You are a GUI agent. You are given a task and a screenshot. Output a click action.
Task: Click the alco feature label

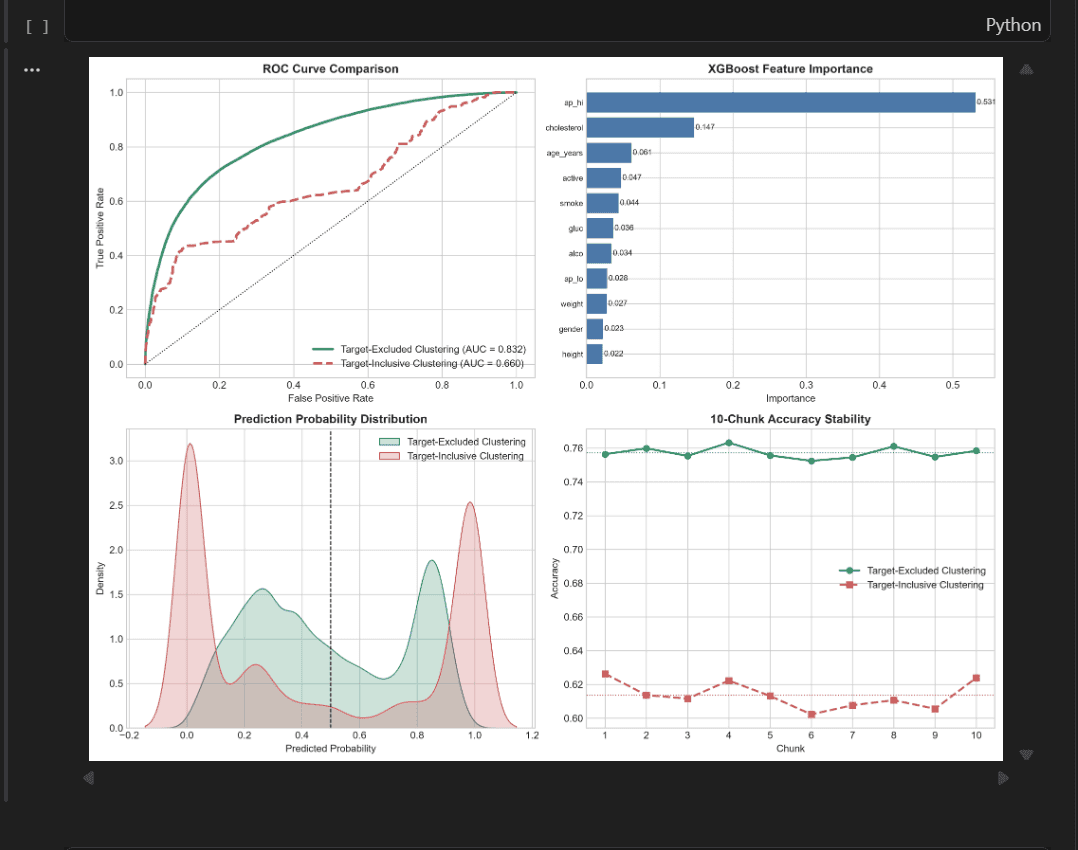[x=575, y=254]
